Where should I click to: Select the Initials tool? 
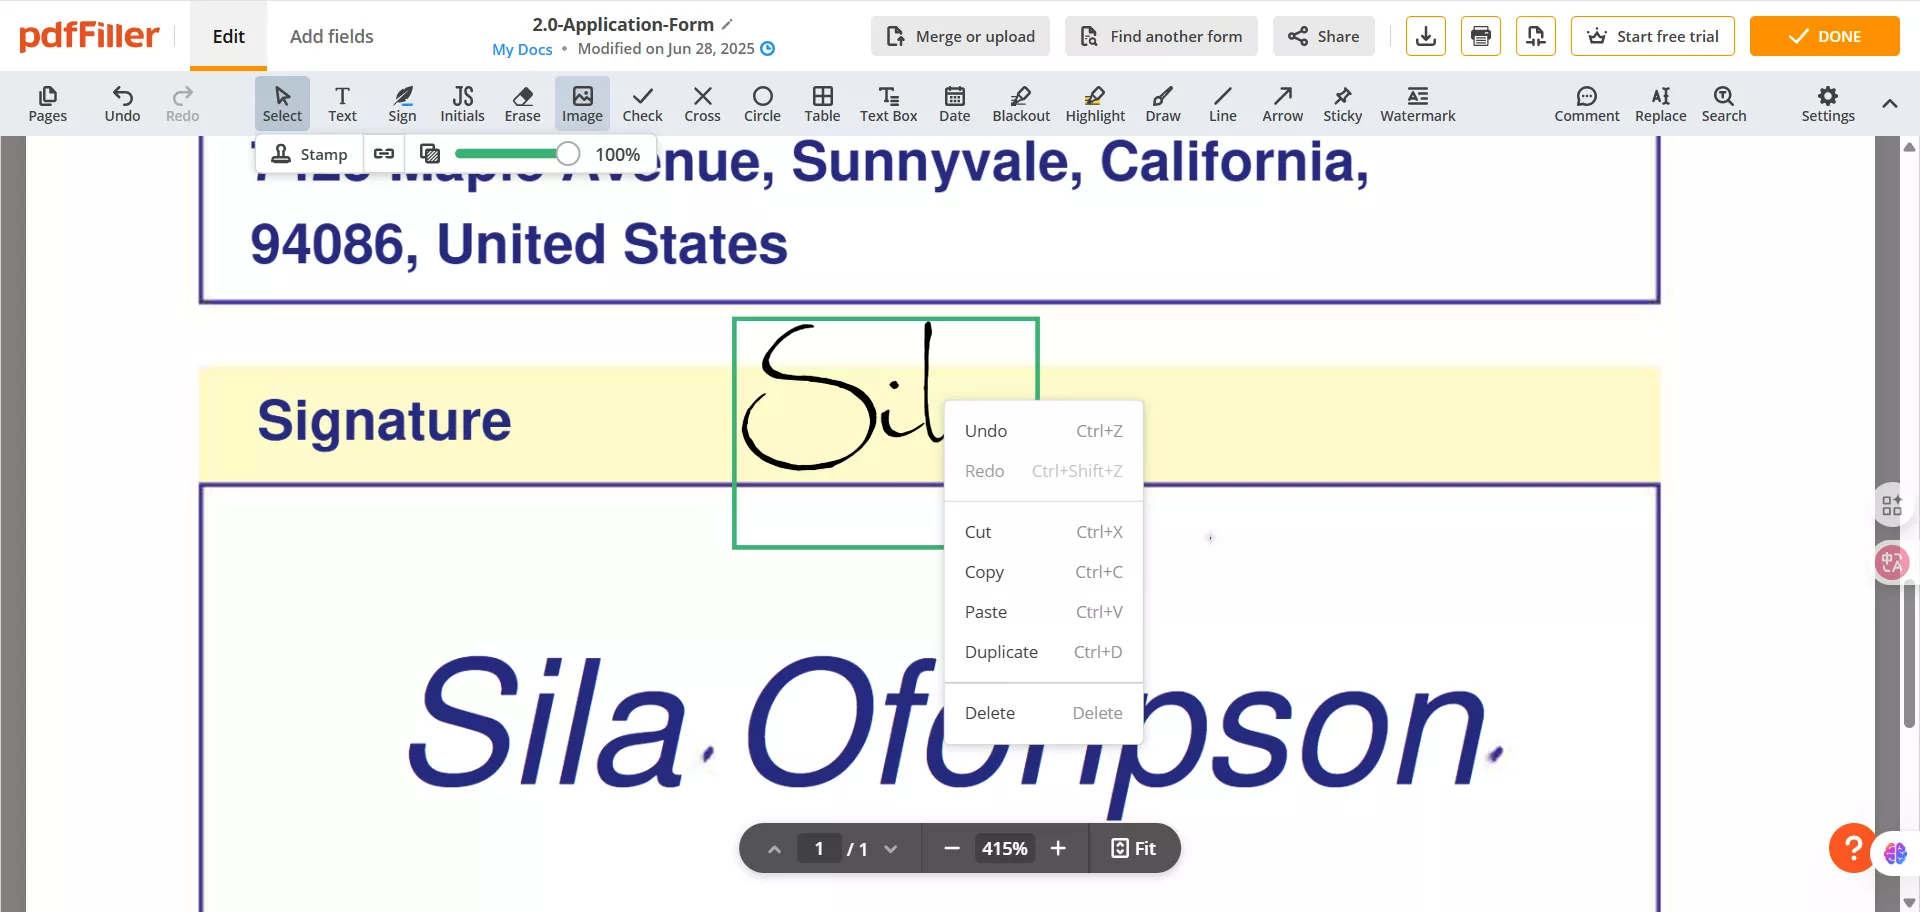tap(462, 103)
